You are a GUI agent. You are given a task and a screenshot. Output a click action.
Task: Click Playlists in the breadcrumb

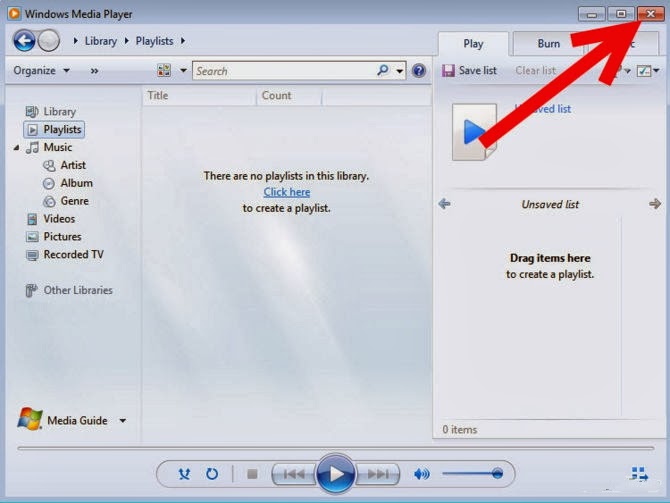(x=154, y=41)
